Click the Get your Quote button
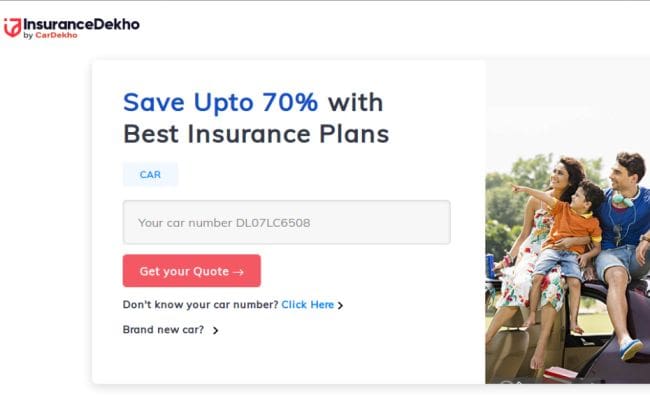This screenshot has width=650, height=420. point(192,271)
